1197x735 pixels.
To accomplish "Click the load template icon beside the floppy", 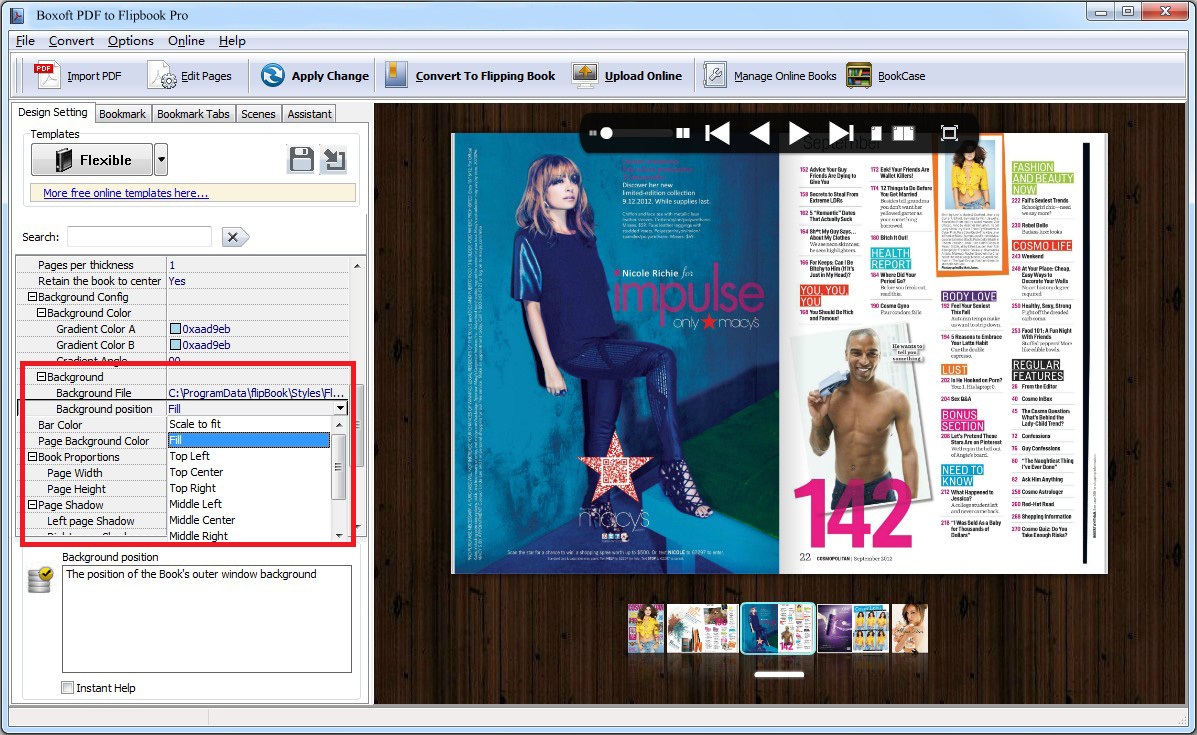I will pos(334,160).
